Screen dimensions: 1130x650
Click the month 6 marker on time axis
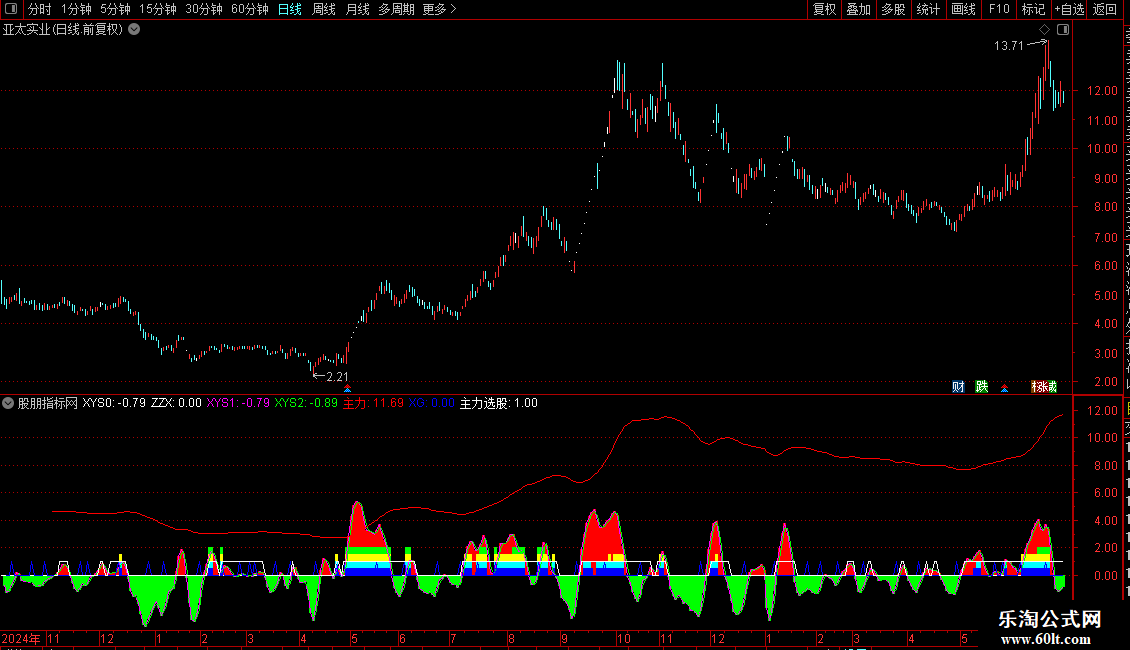point(402,639)
